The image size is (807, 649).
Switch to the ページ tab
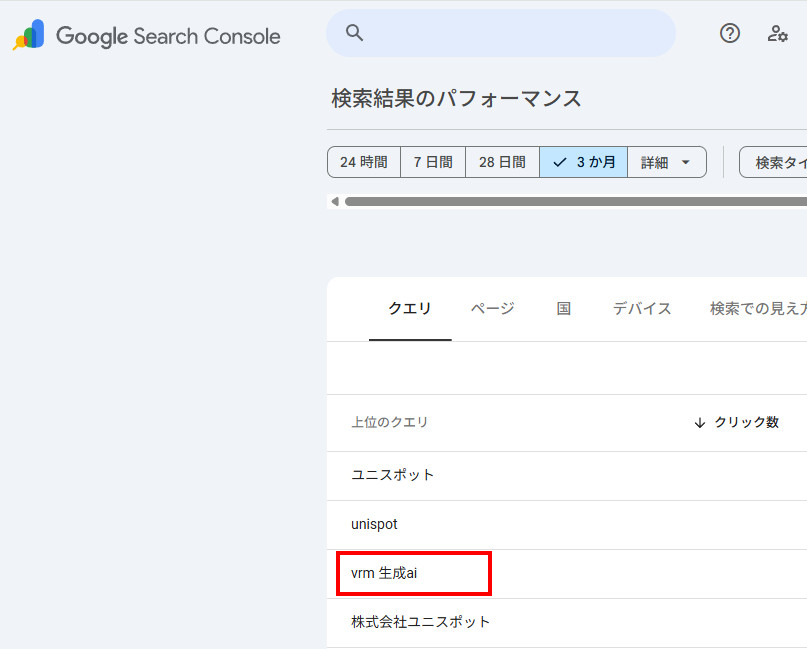(492, 309)
